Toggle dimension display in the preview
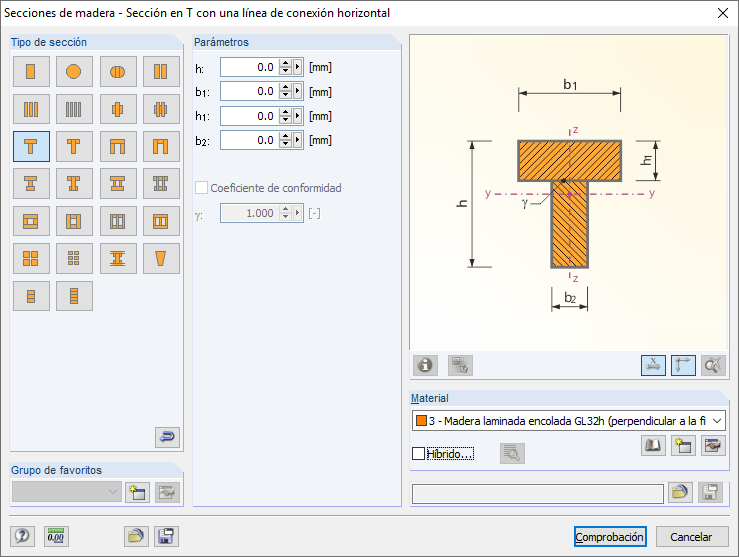The height and width of the screenshot is (557, 739). pyautogui.click(x=653, y=365)
